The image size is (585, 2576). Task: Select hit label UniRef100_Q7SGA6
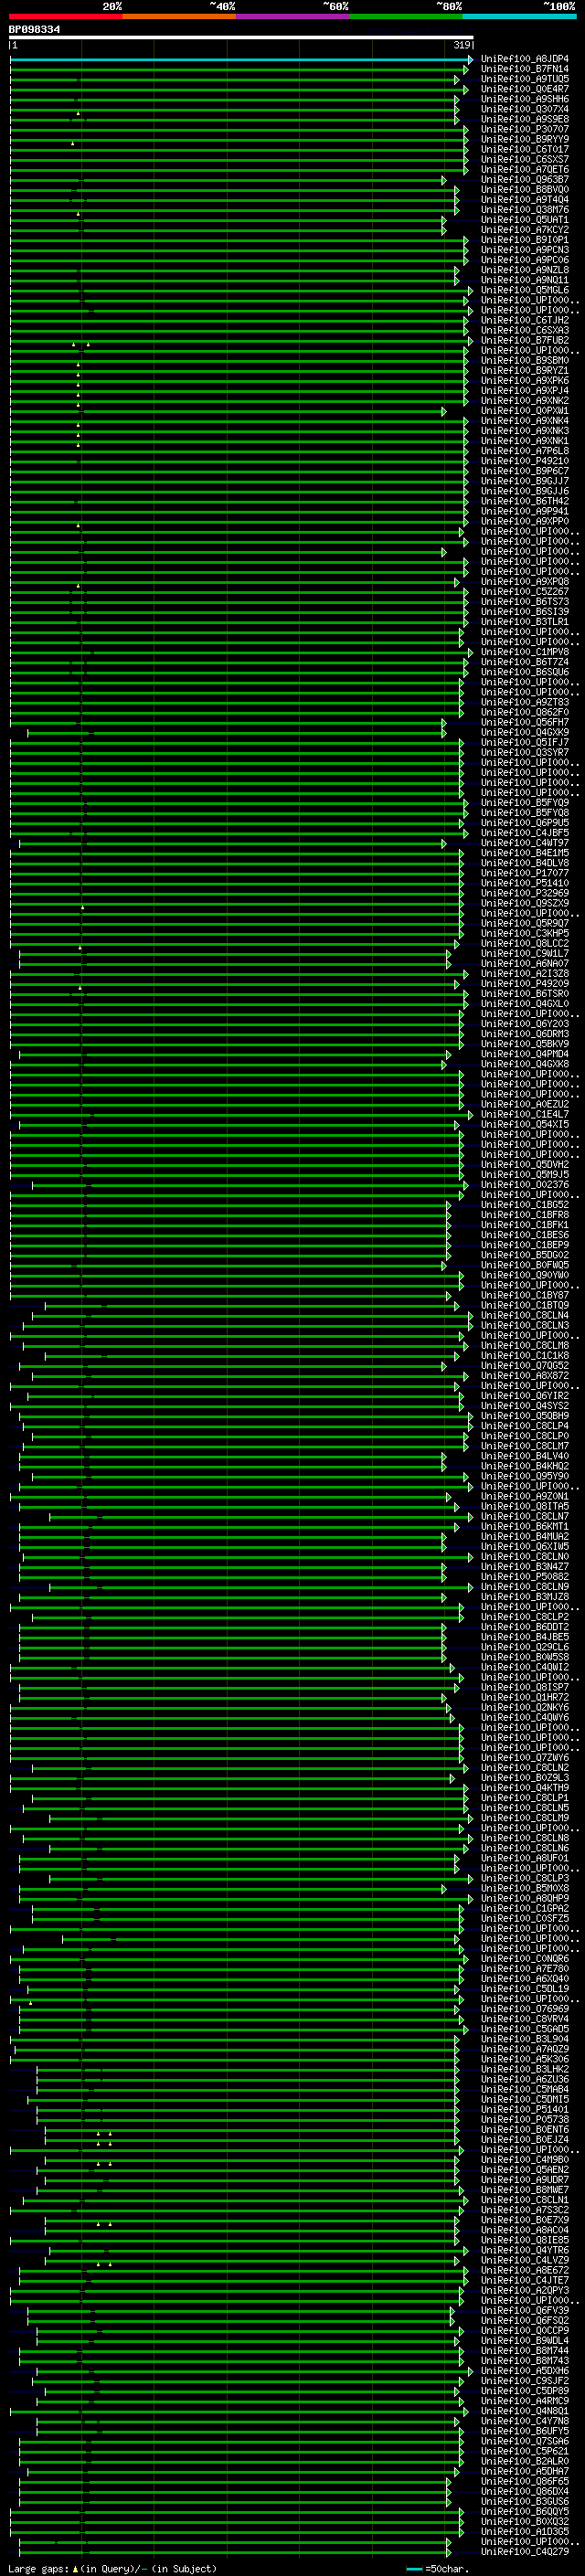click(x=525, y=2442)
